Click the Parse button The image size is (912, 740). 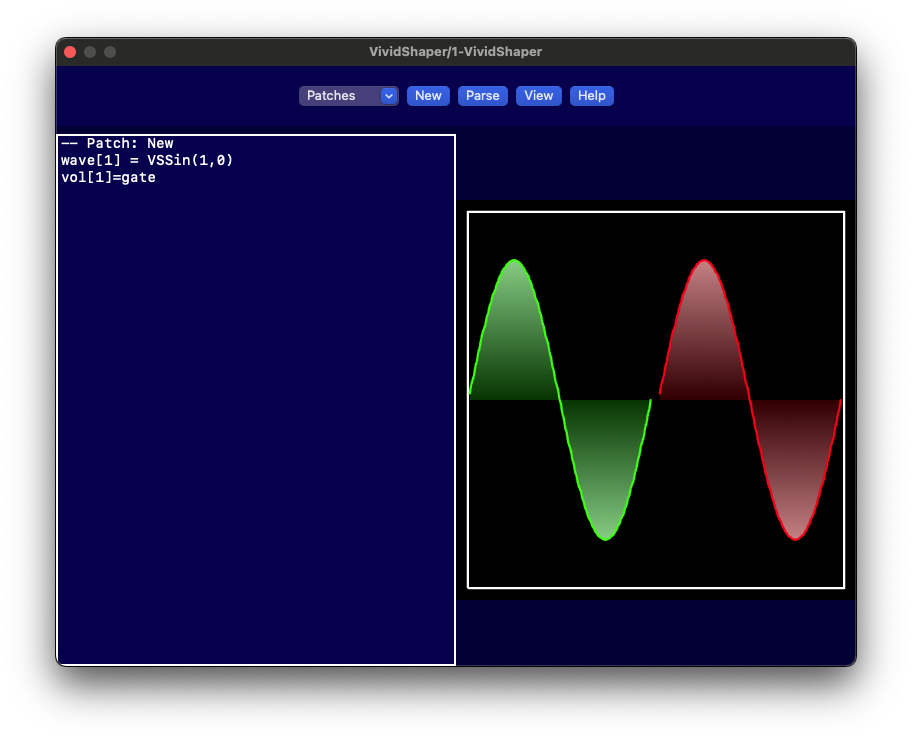[x=482, y=96]
